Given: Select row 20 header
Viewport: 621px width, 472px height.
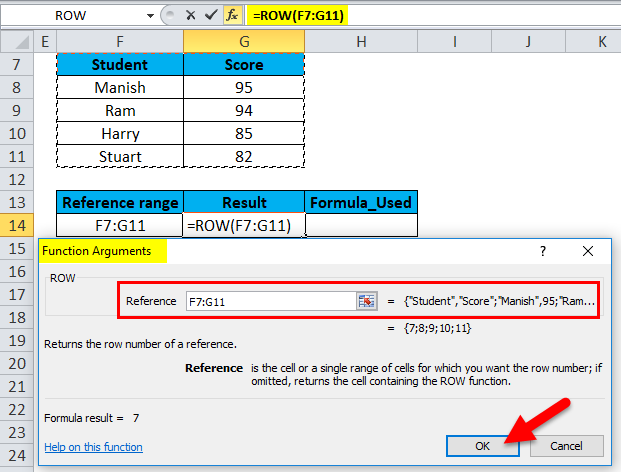Looking at the screenshot, I should [17, 363].
